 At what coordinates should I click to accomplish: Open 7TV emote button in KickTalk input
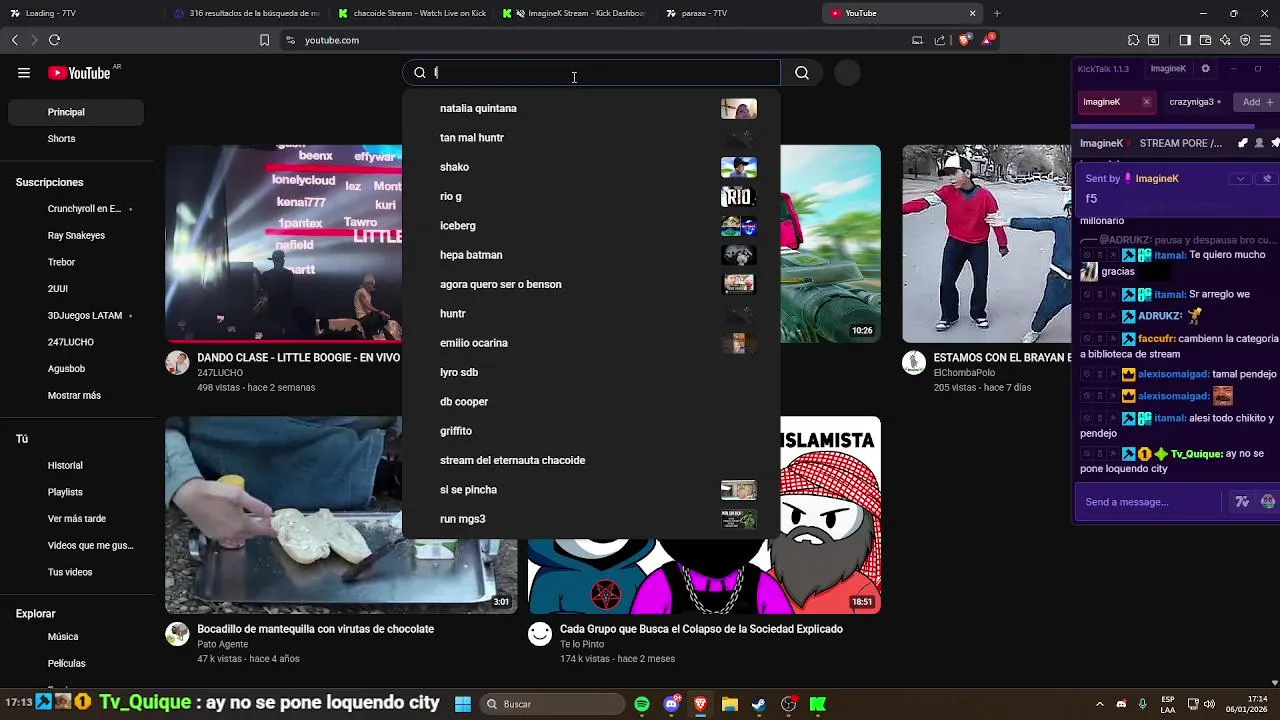(x=1242, y=502)
